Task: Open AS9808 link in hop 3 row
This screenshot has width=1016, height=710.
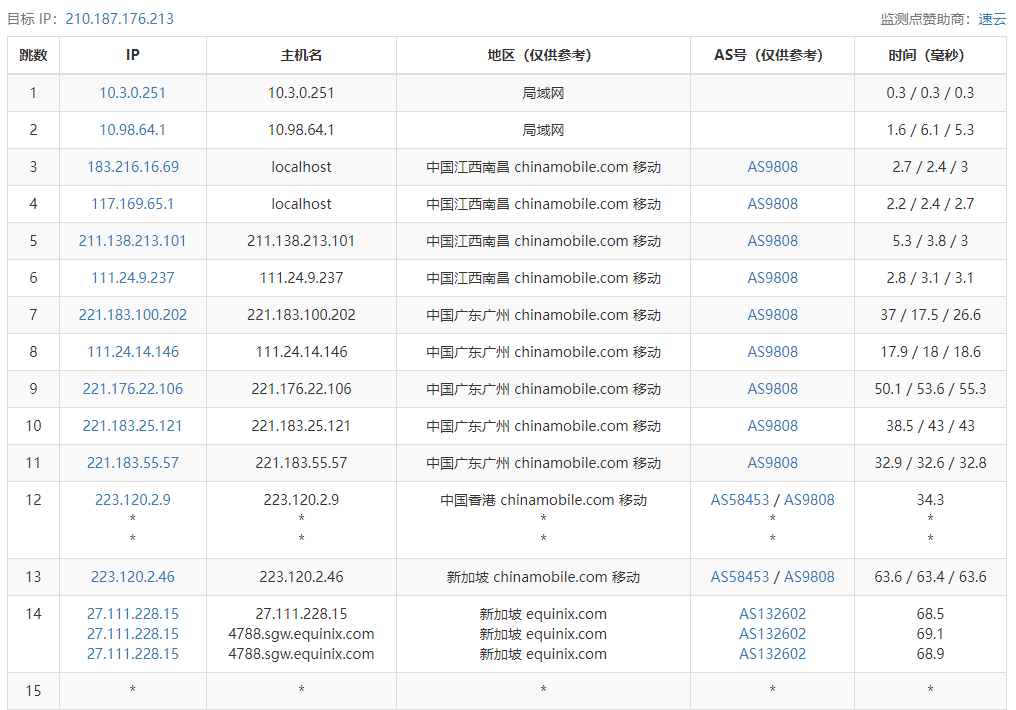Action: coord(772,166)
